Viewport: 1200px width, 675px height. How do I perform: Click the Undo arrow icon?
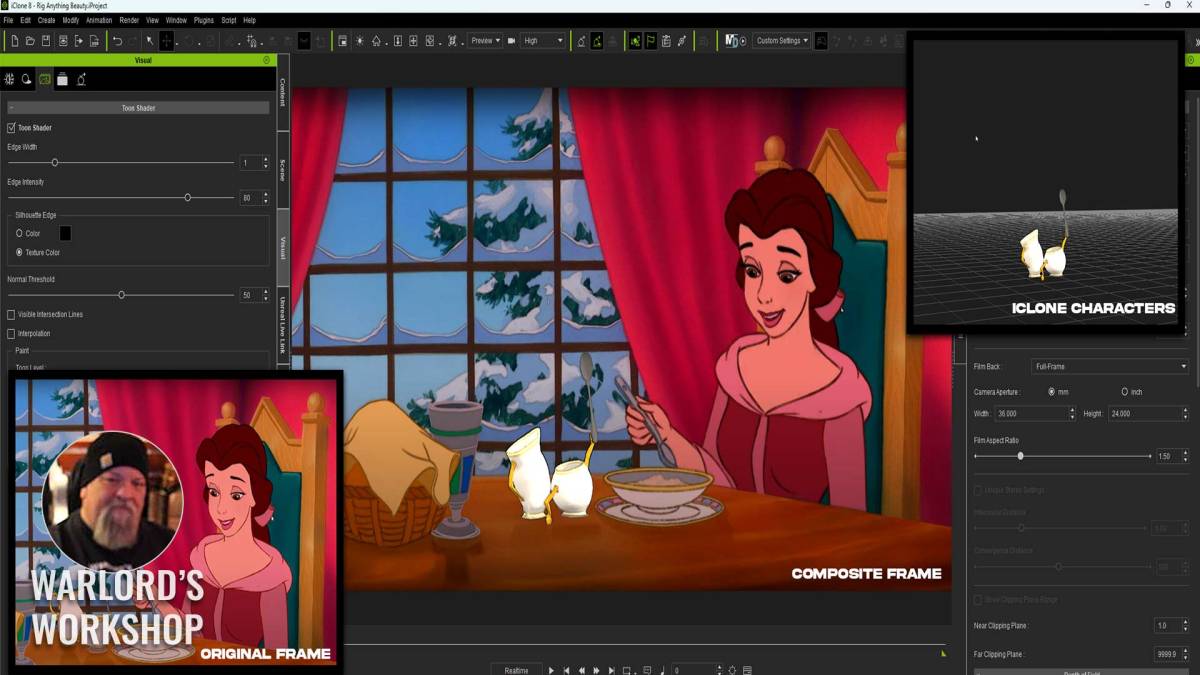(117, 41)
